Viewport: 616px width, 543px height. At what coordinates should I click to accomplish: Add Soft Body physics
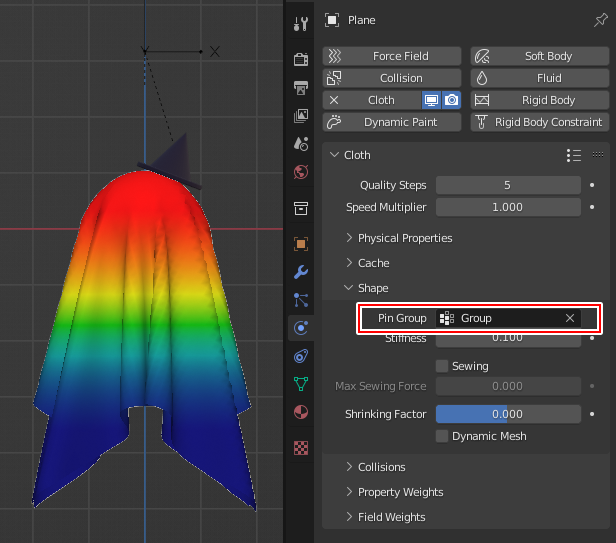539,56
